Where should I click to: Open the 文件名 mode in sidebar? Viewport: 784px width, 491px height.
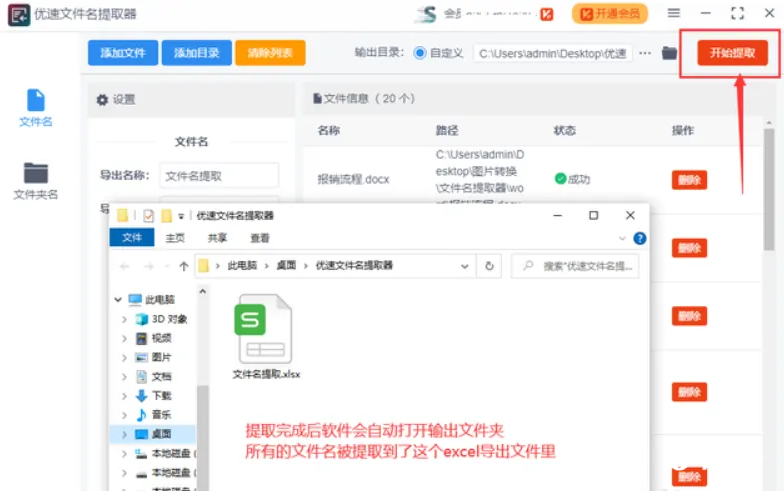pos(36,108)
